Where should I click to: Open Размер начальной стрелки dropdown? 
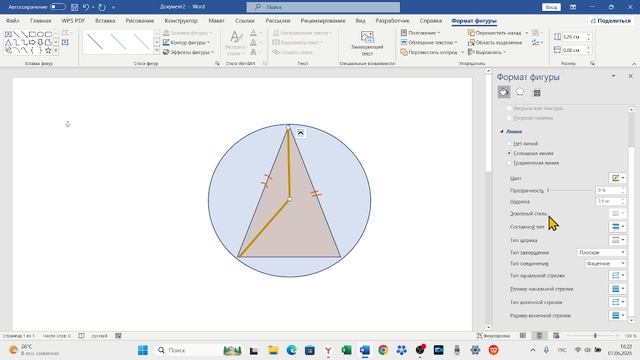pos(617,289)
